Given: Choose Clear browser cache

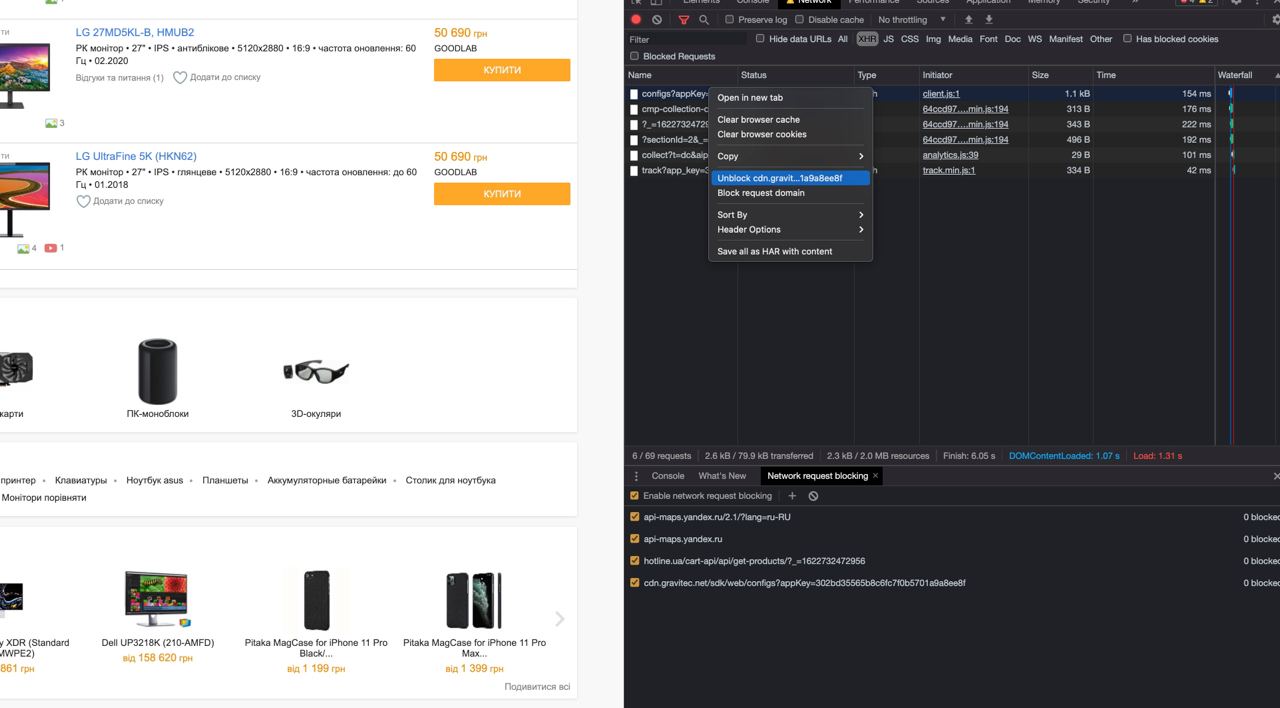Looking at the screenshot, I should tap(790, 120).
